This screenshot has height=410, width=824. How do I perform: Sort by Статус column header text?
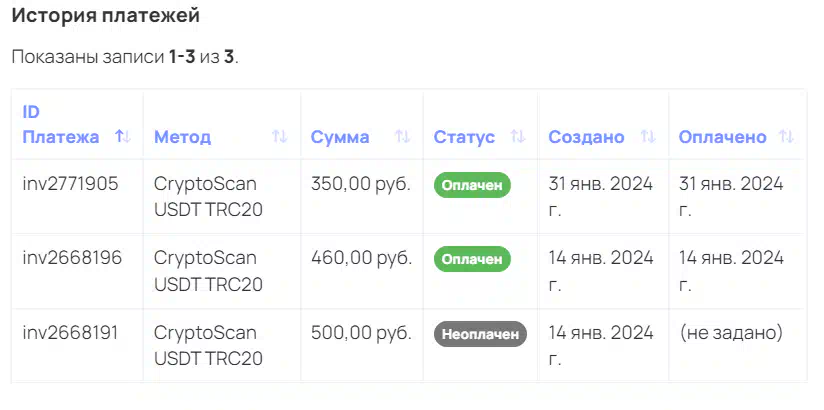[464, 137]
